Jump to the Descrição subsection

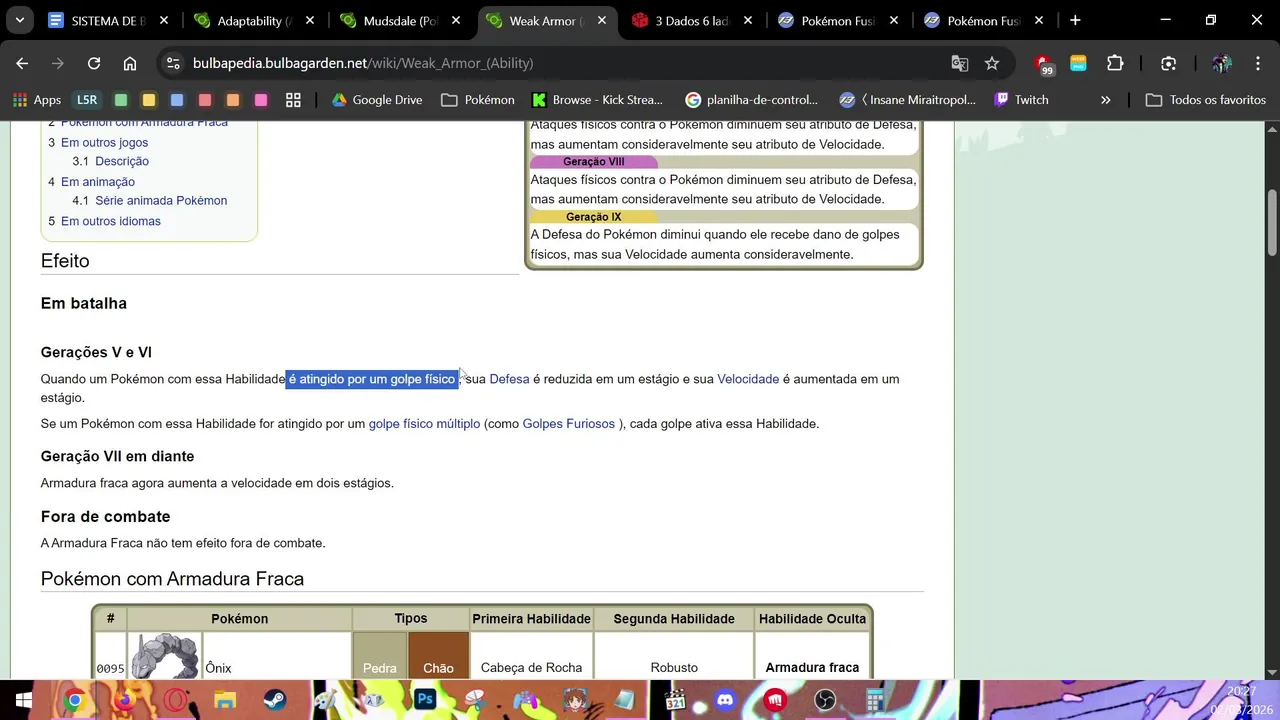click(x=122, y=162)
